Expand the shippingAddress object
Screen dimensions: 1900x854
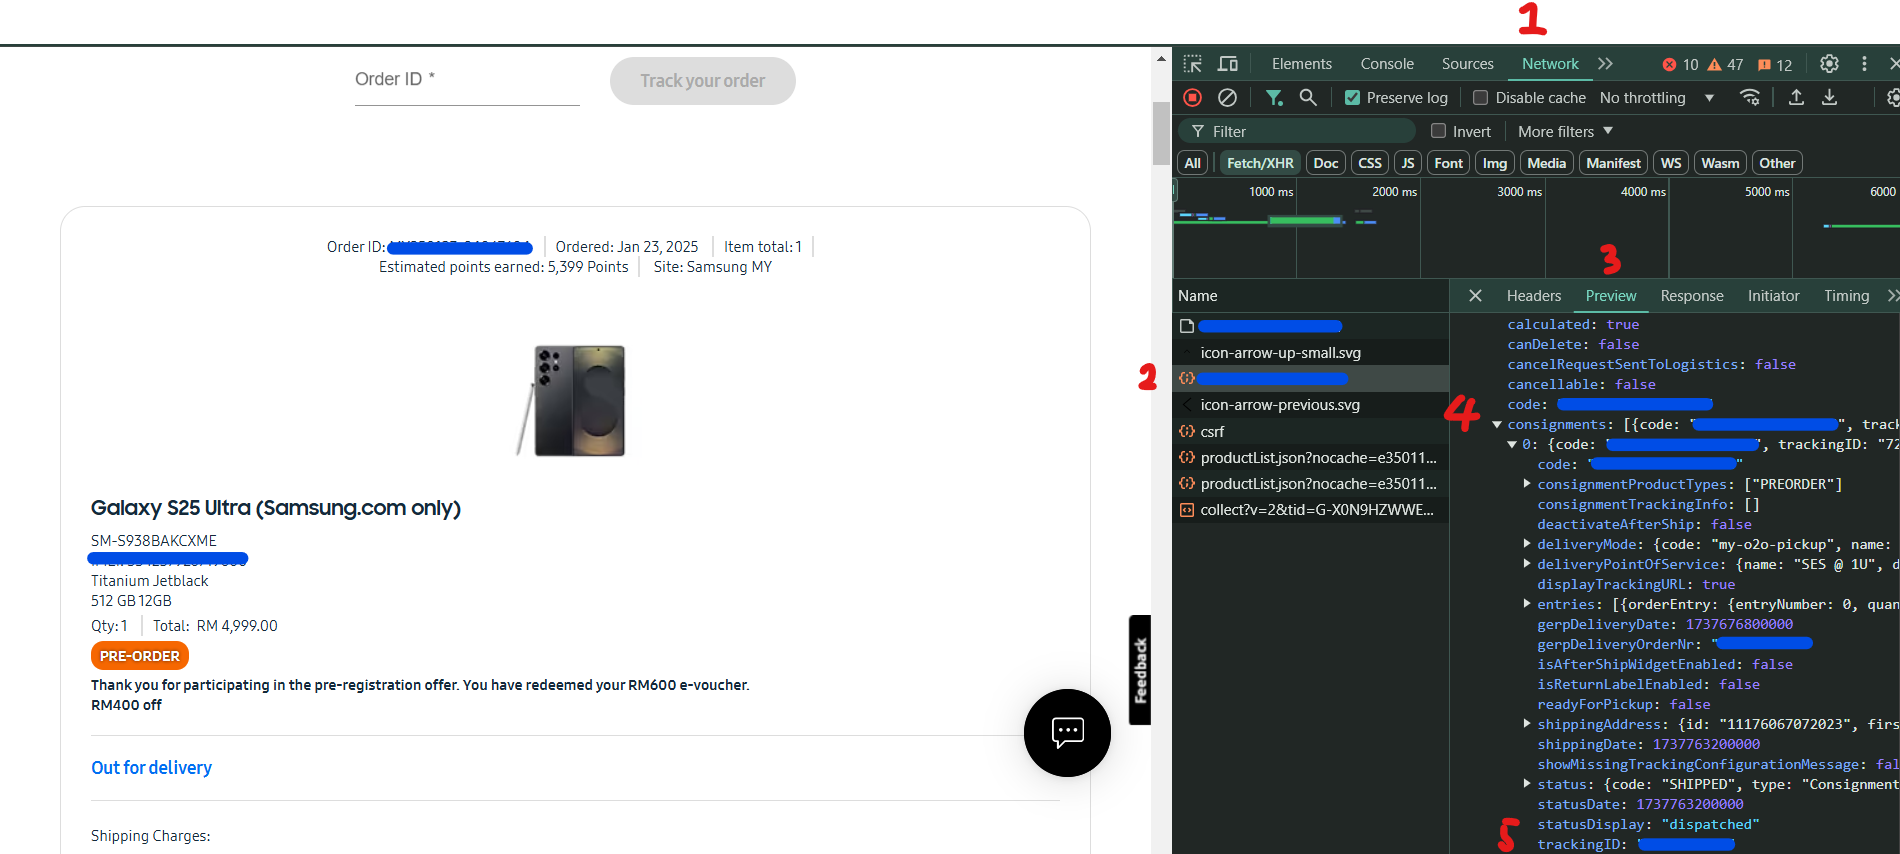tap(1527, 724)
